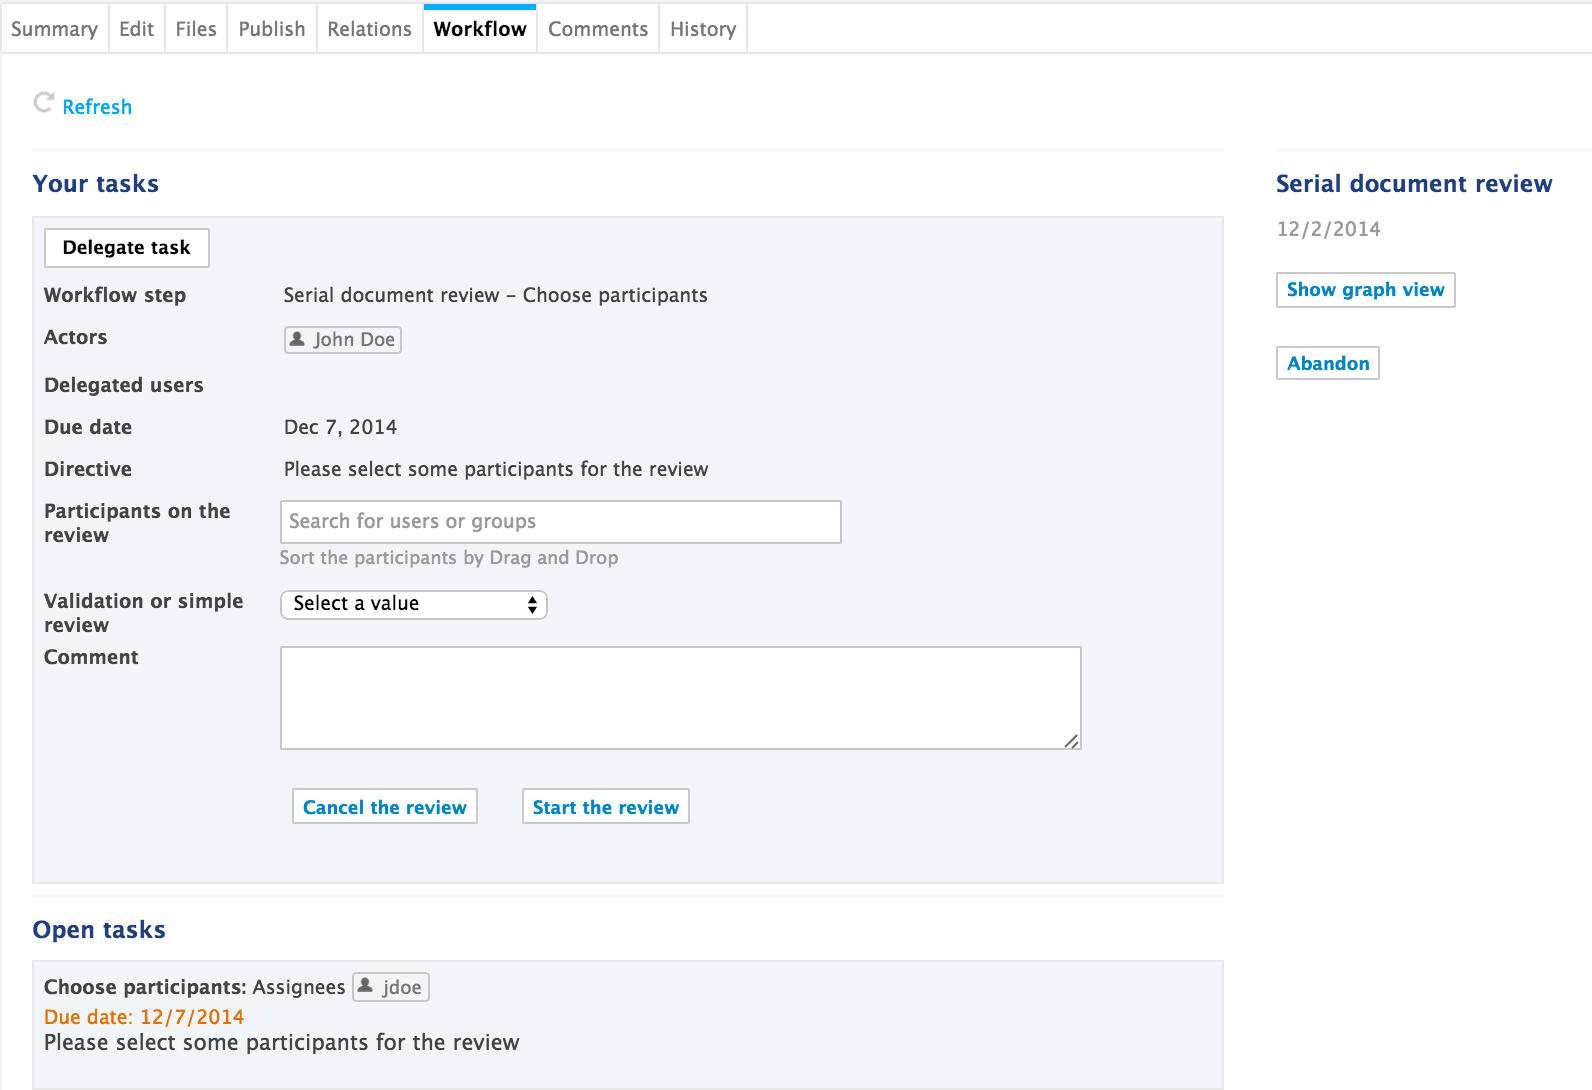Abandon the serial document review

pos(1328,363)
